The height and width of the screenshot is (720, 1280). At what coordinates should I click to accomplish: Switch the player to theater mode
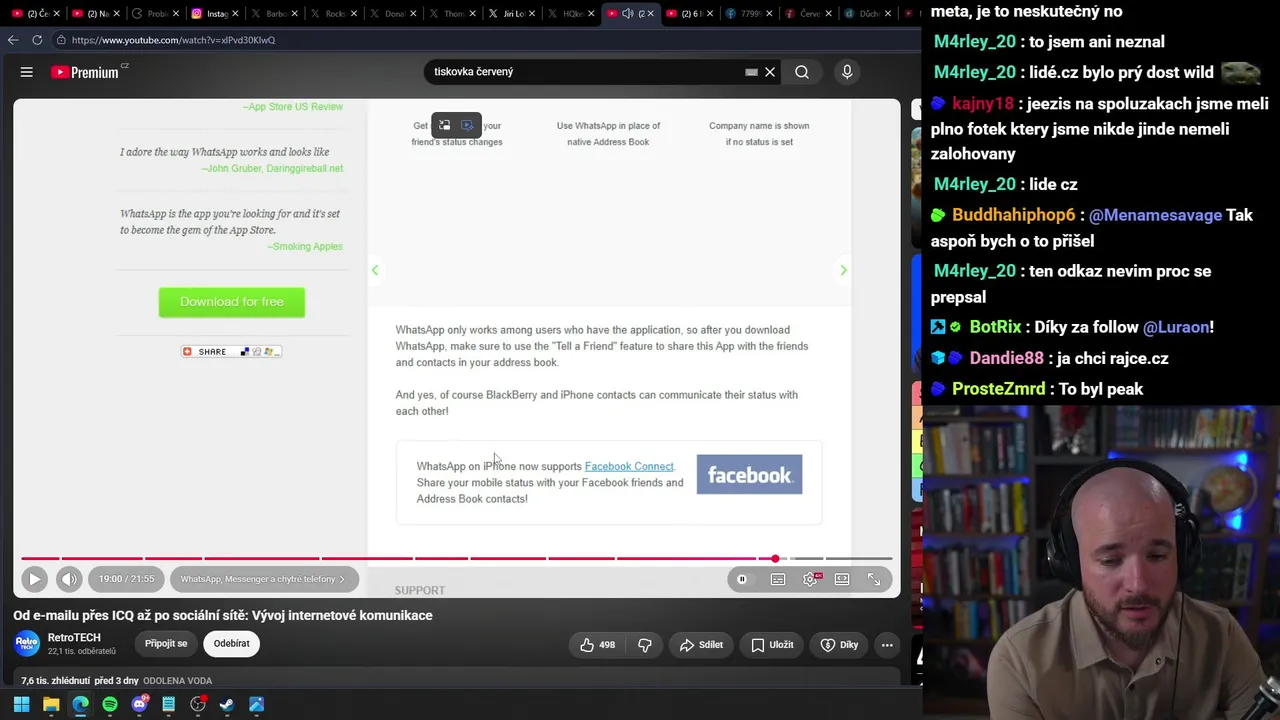842,579
